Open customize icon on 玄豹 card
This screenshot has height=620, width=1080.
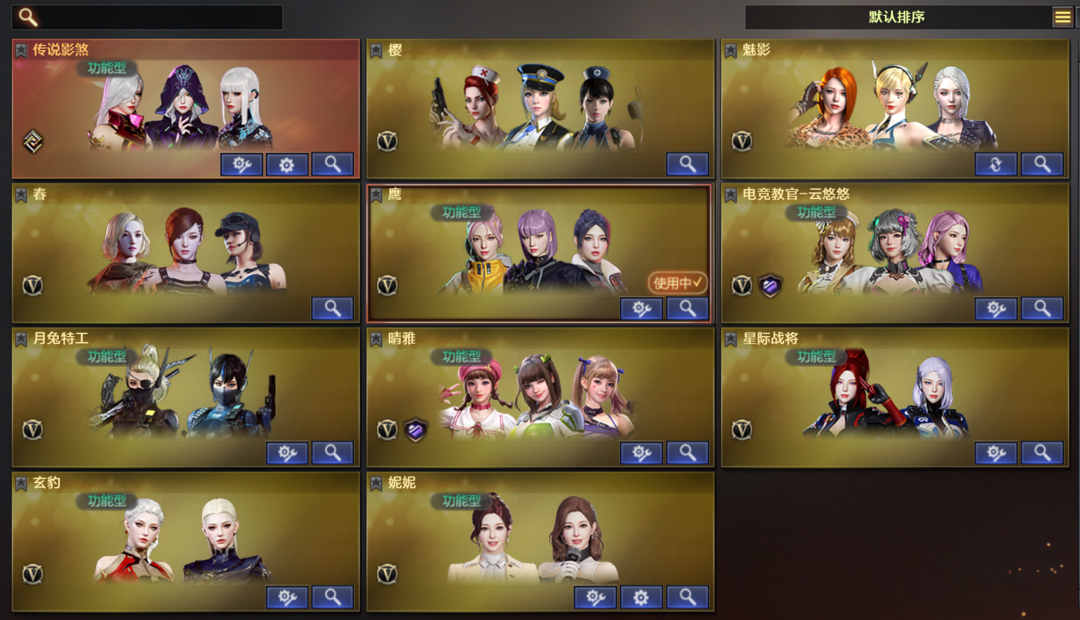pyautogui.click(x=287, y=597)
